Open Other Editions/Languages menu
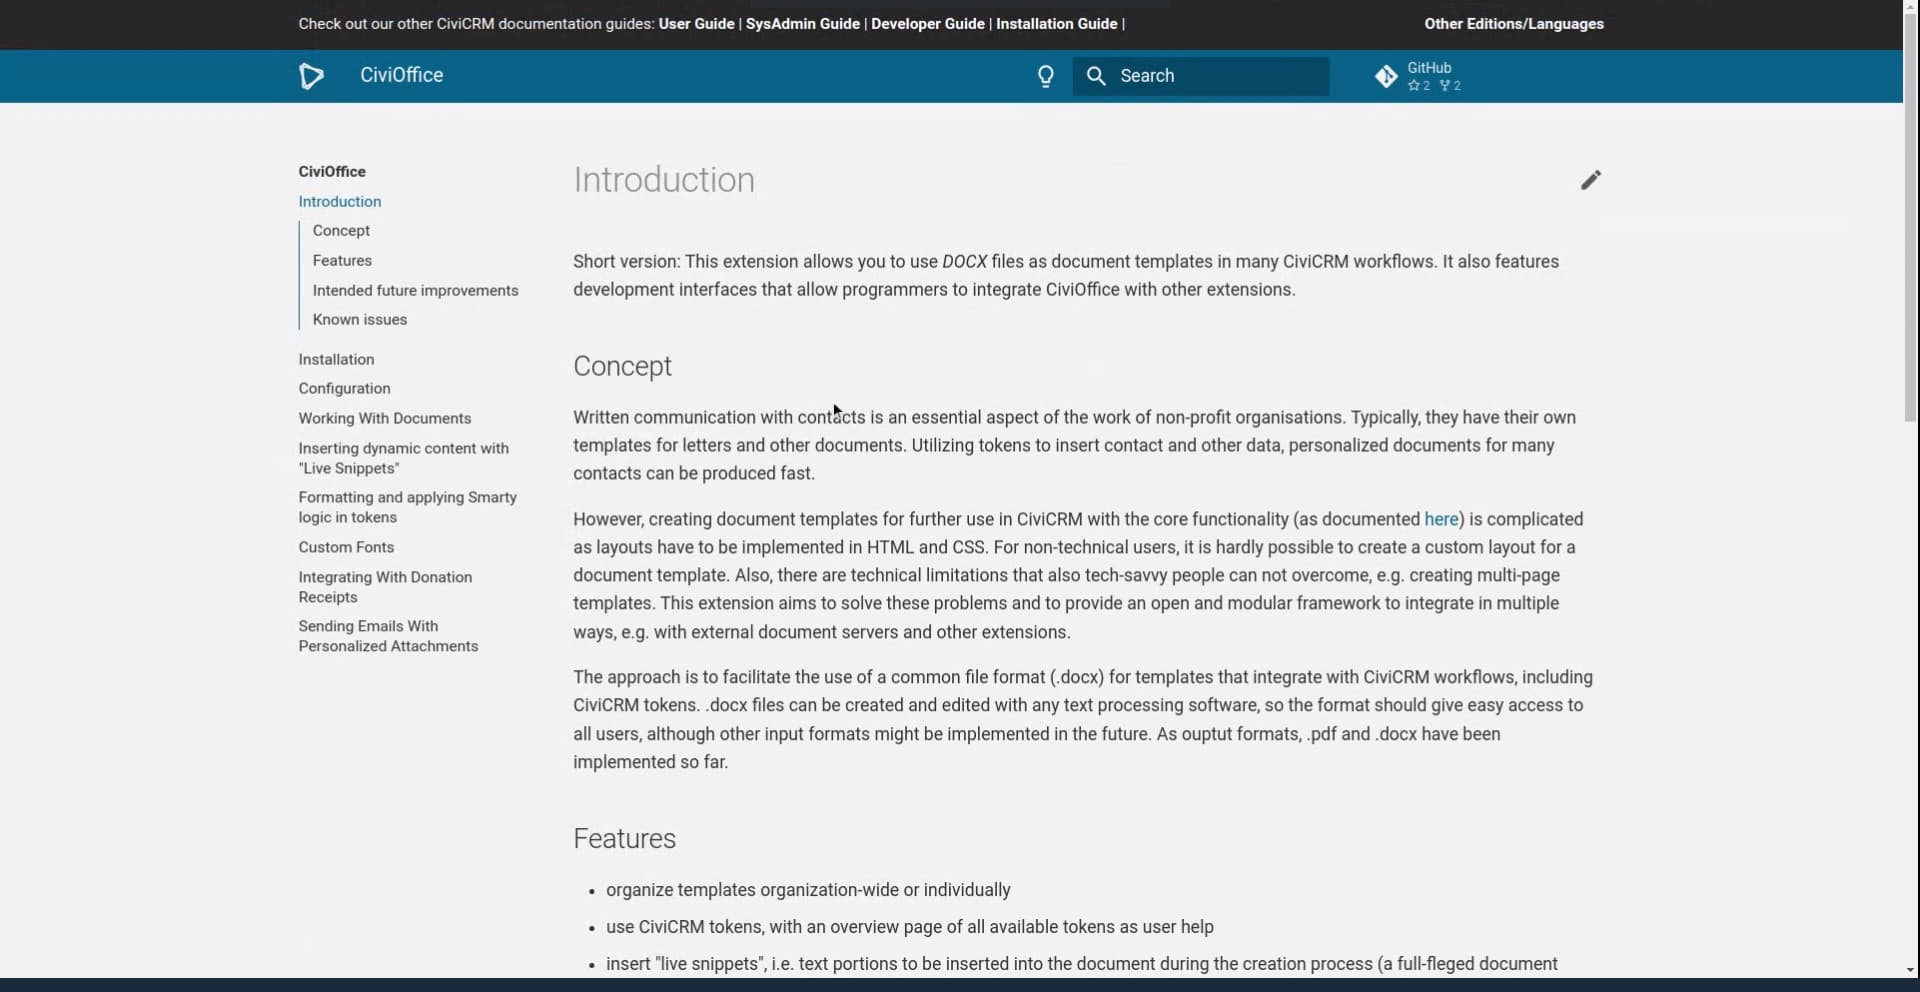The image size is (1920, 992). 1514,24
